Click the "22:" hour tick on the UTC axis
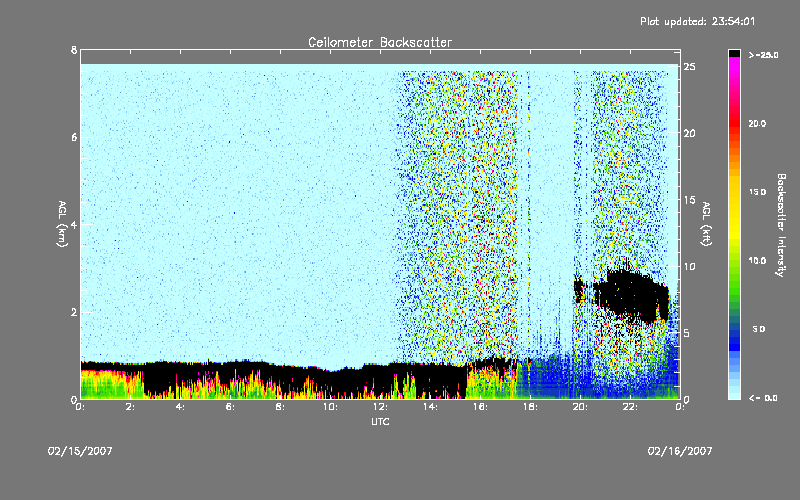The height and width of the screenshot is (500, 800). (631, 407)
